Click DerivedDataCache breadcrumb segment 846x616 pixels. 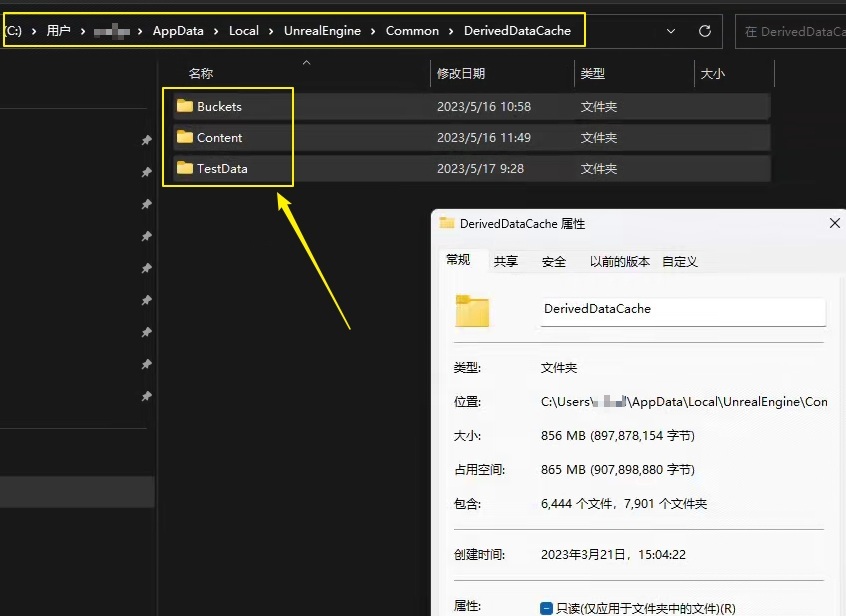point(517,31)
